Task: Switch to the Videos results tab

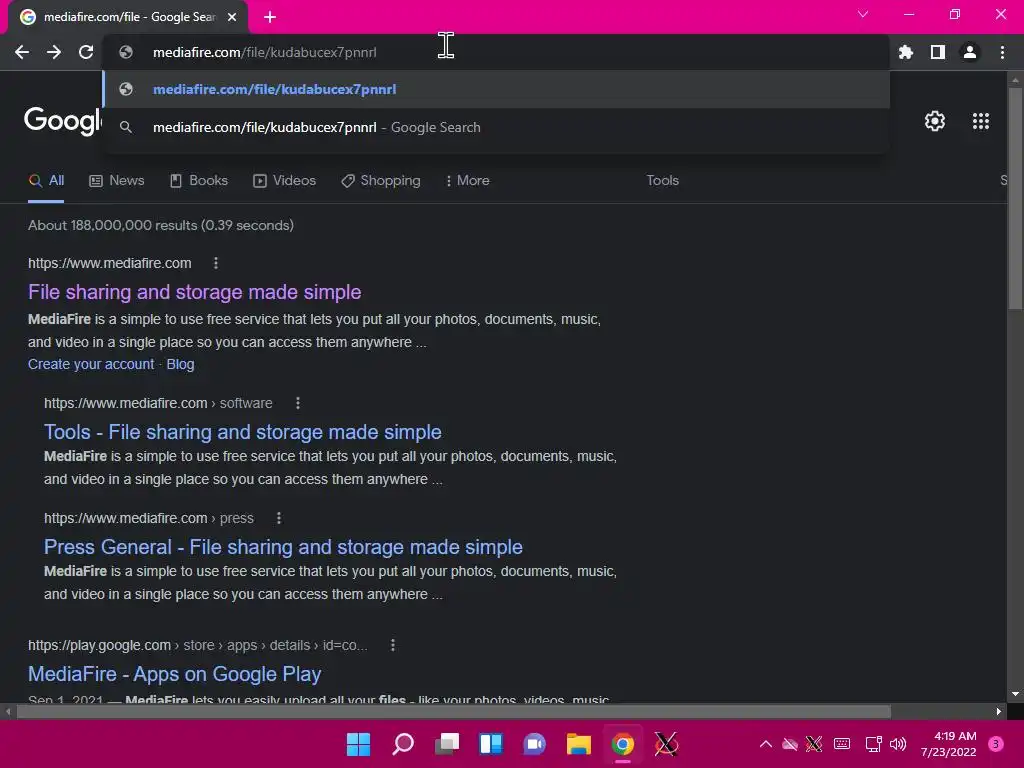Action: [x=285, y=180]
